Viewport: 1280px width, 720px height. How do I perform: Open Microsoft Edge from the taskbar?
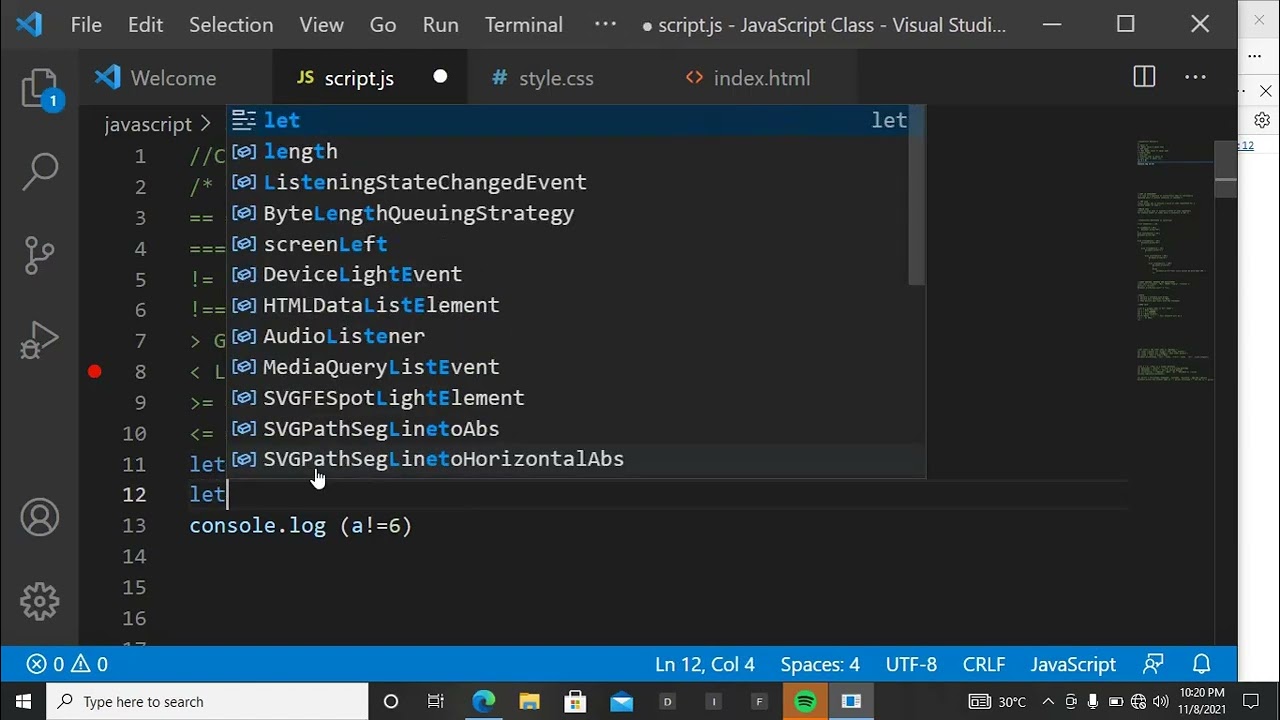coord(483,701)
